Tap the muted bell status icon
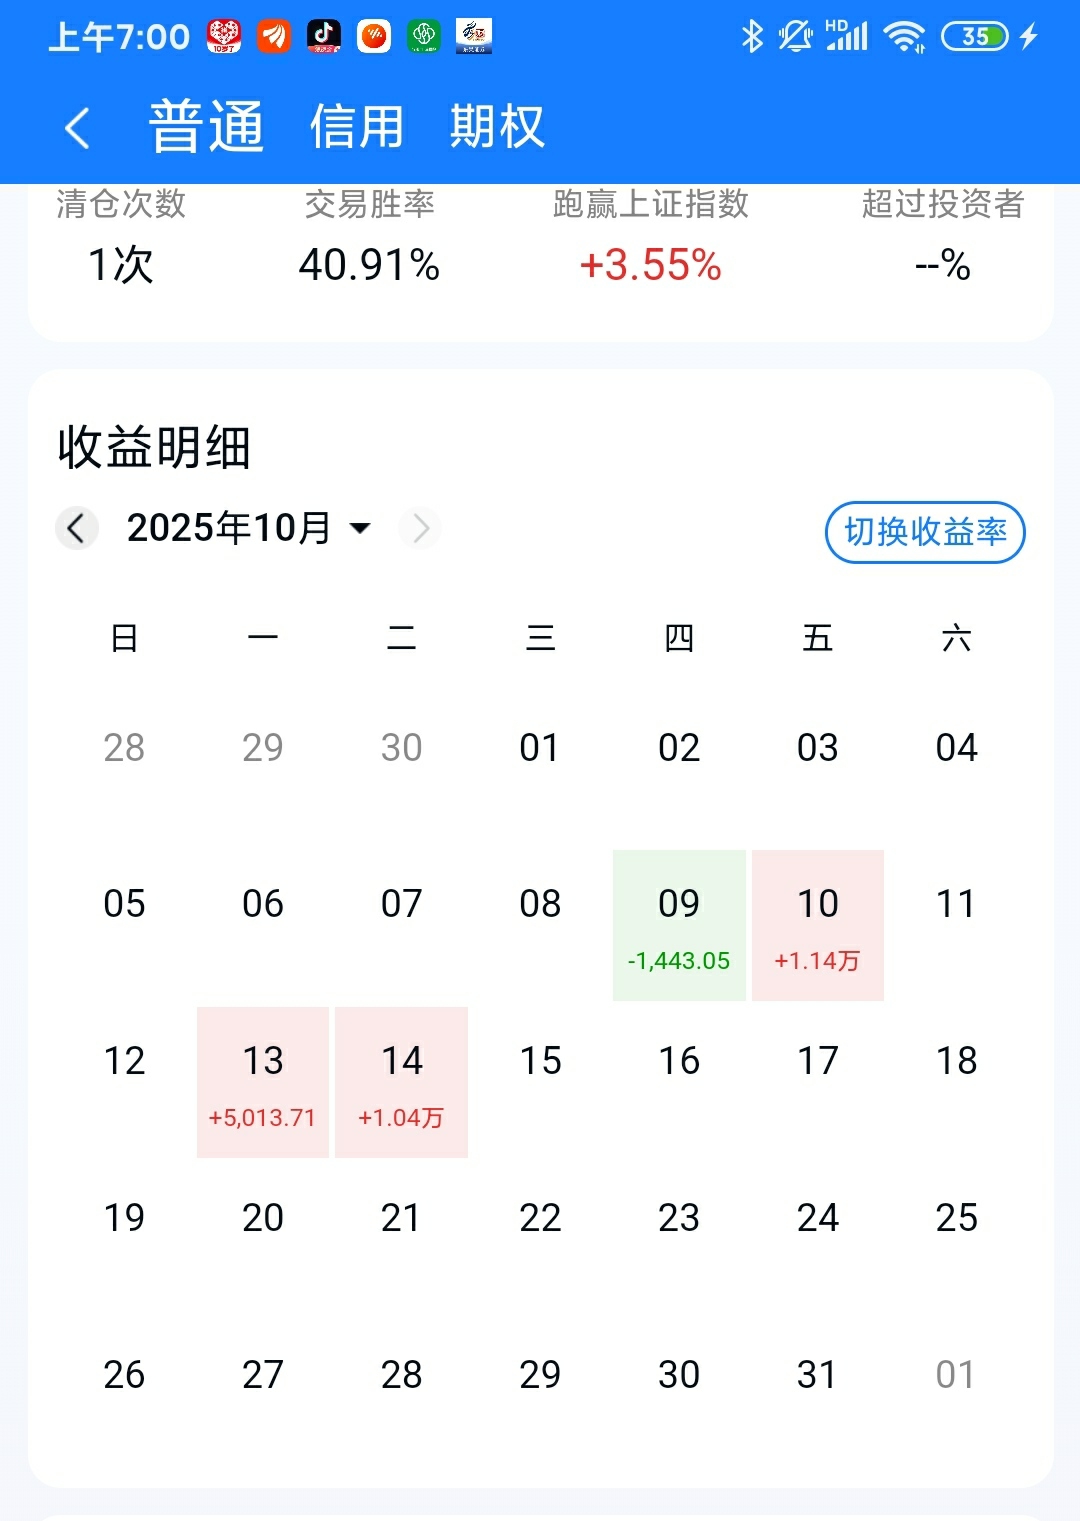Screen dimensions: 1080x1521 795,37
